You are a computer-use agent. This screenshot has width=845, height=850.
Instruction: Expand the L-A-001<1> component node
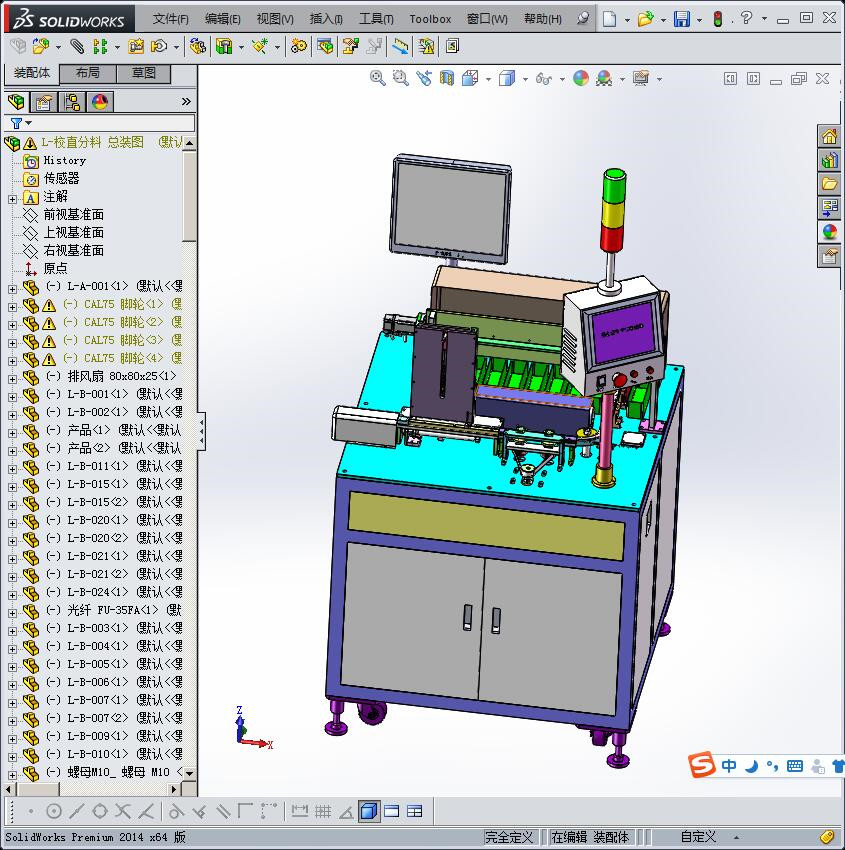pyautogui.click(x=12, y=289)
